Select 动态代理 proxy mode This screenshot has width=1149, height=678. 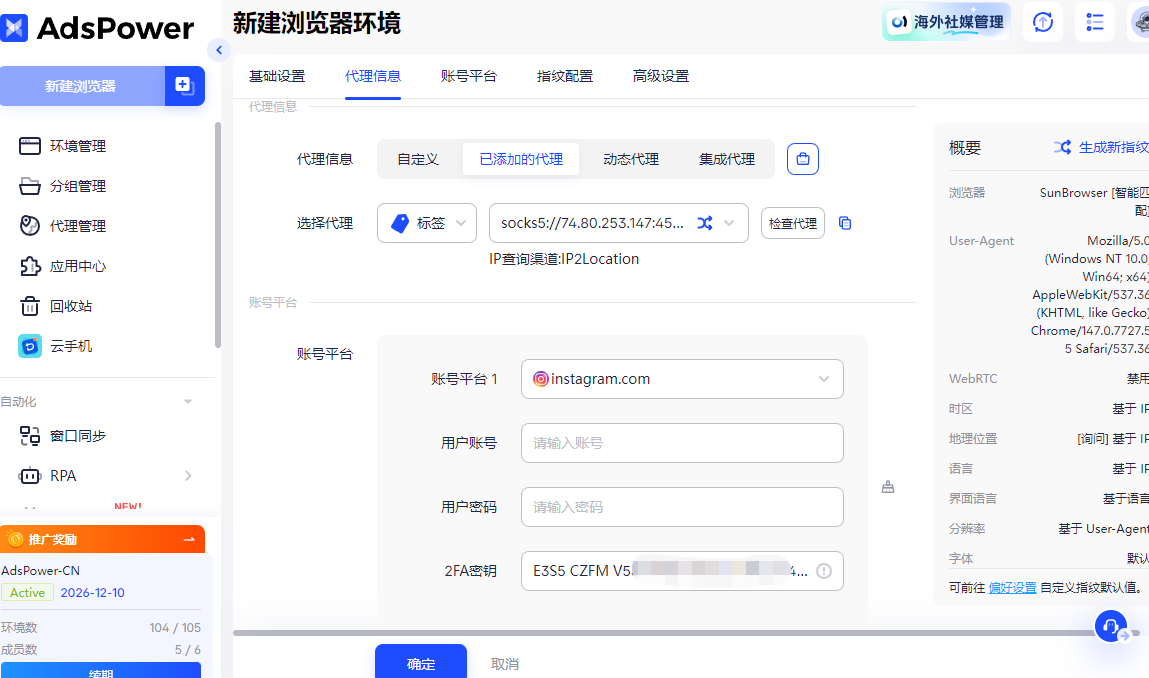point(631,159)
